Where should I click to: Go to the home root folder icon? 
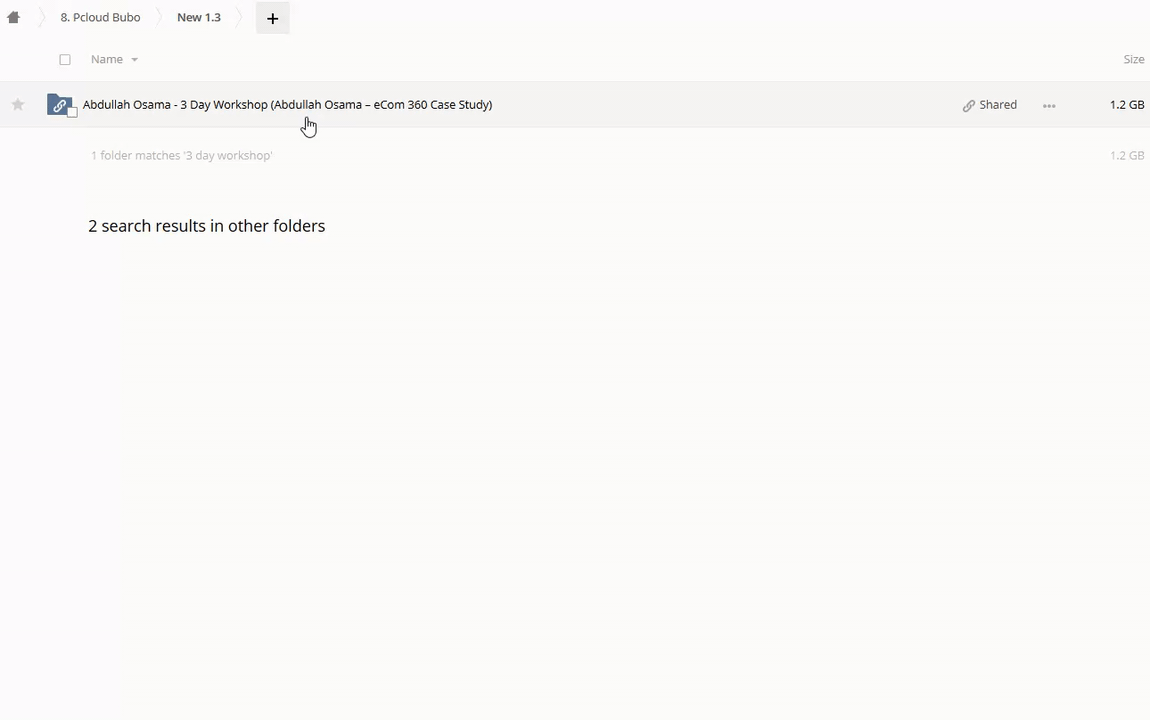click(14, 17)
